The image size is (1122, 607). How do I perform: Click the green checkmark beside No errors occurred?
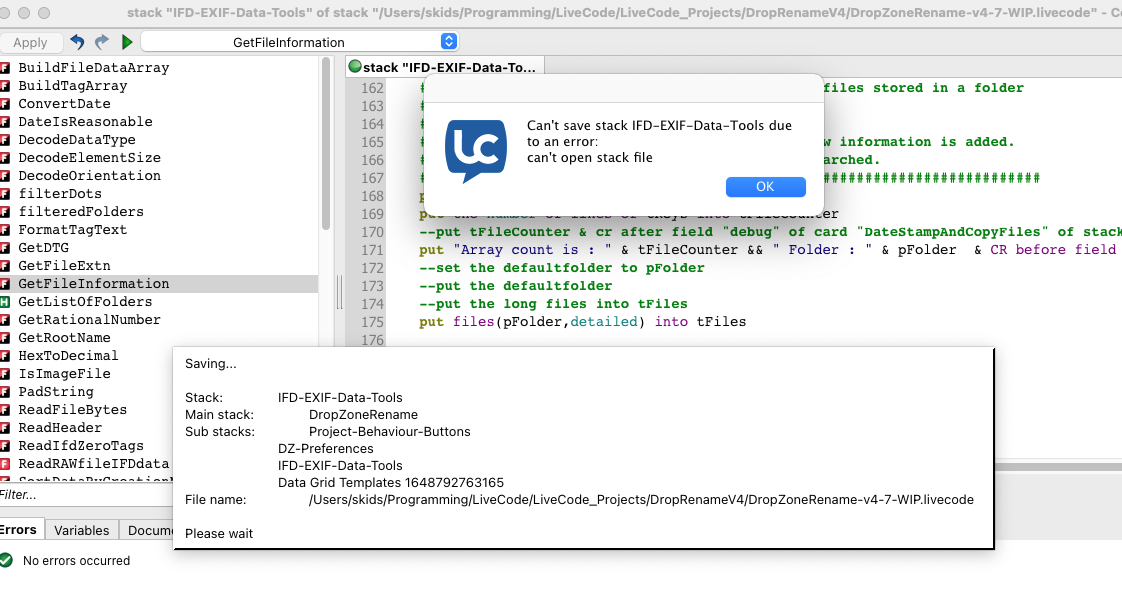coord(7,561)
